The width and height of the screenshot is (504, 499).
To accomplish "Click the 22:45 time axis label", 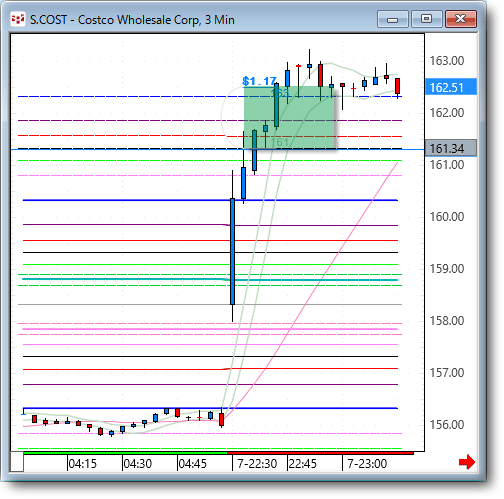I will (x=302, y=463).
